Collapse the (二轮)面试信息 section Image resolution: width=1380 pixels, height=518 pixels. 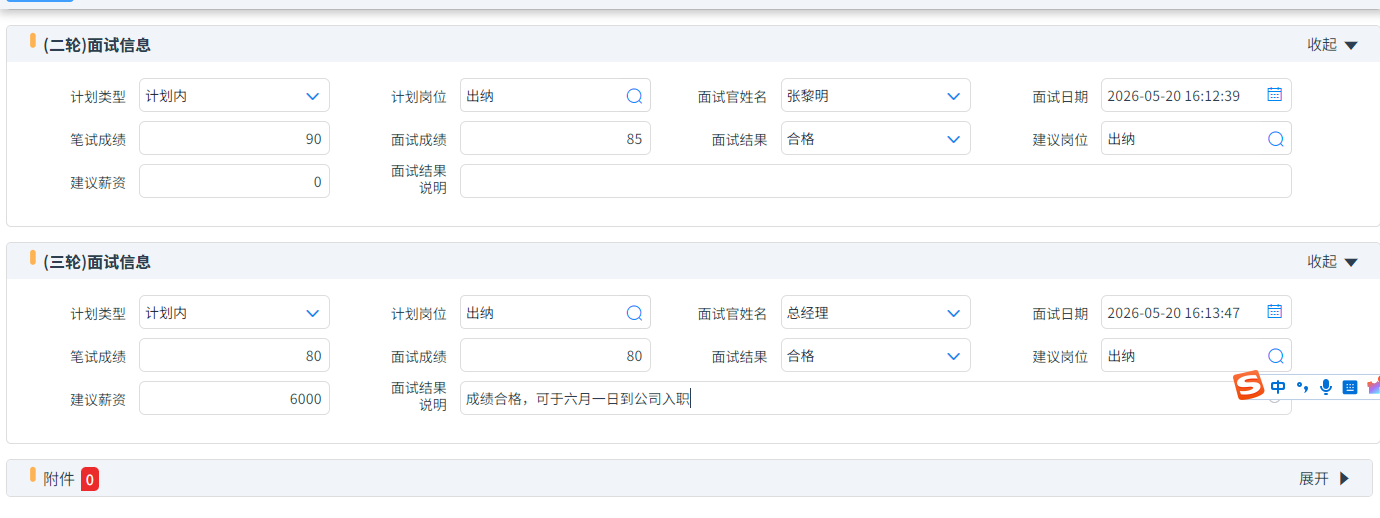point(1332,45)
